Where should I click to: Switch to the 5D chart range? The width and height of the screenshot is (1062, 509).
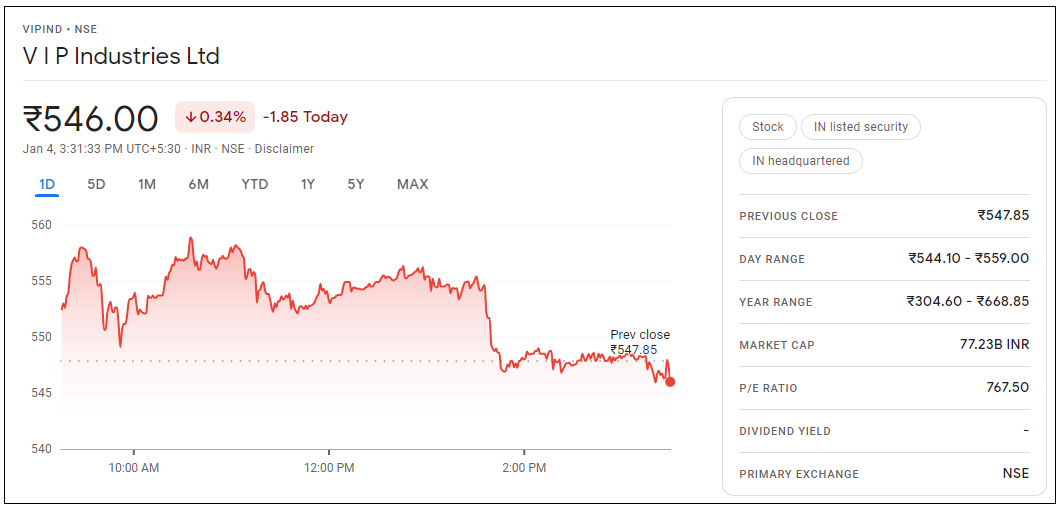pos(96,184)
